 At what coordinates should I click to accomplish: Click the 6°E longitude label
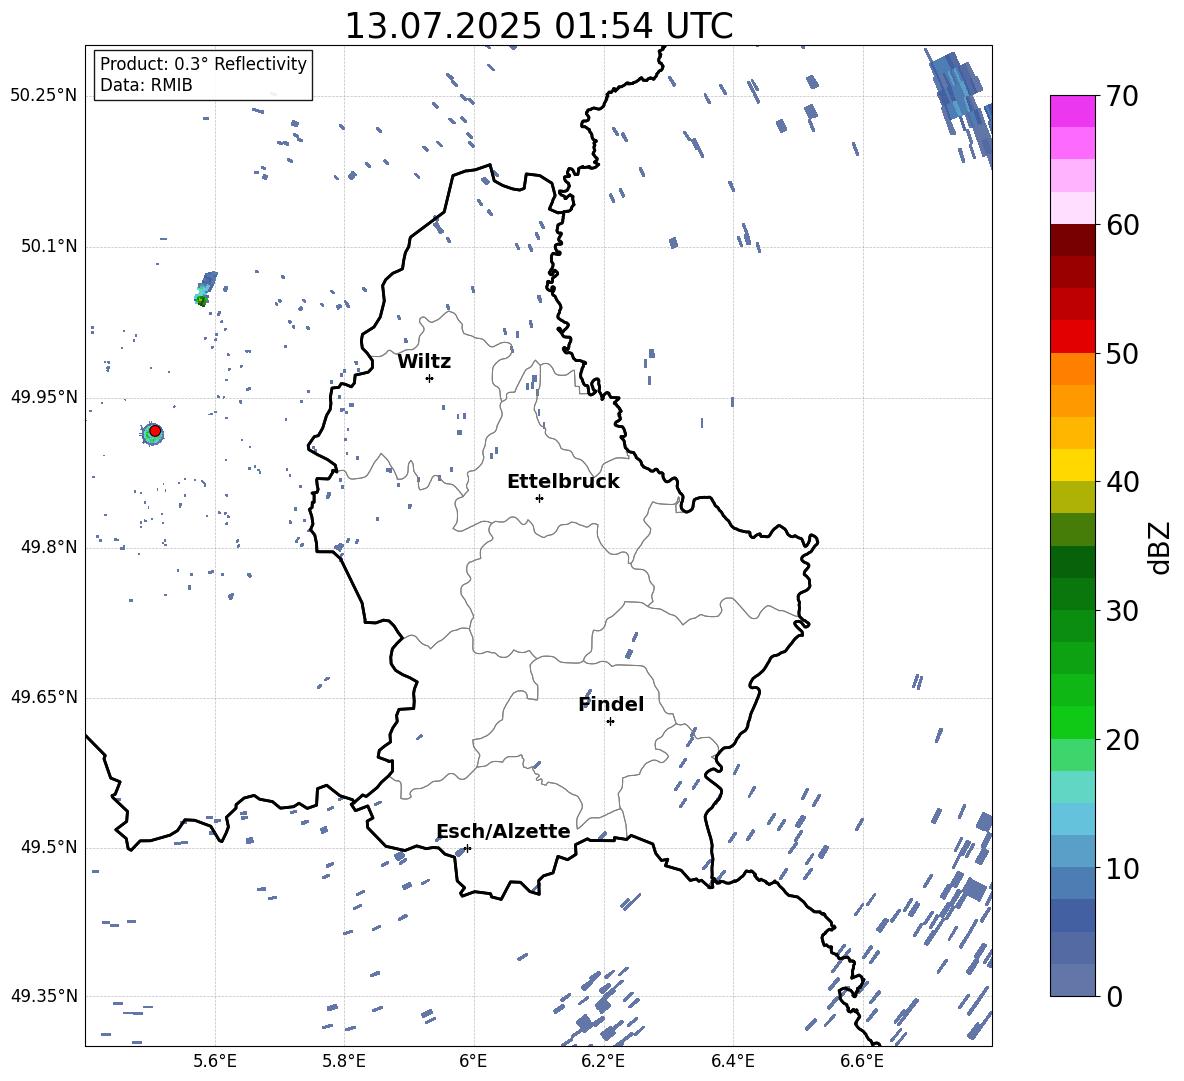tap(473, 1061)
